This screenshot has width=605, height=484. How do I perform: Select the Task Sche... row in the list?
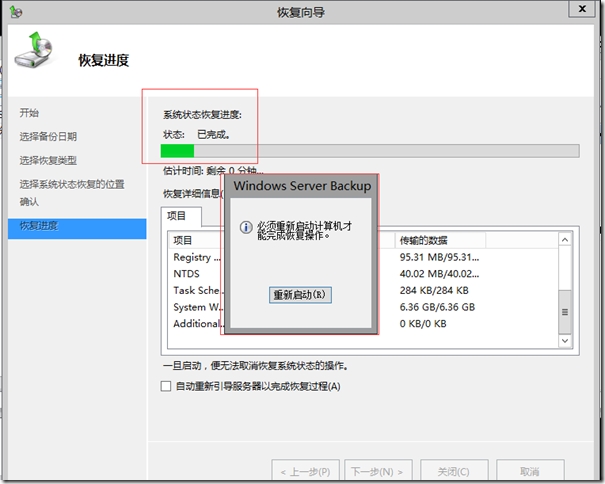click(198, 290)
